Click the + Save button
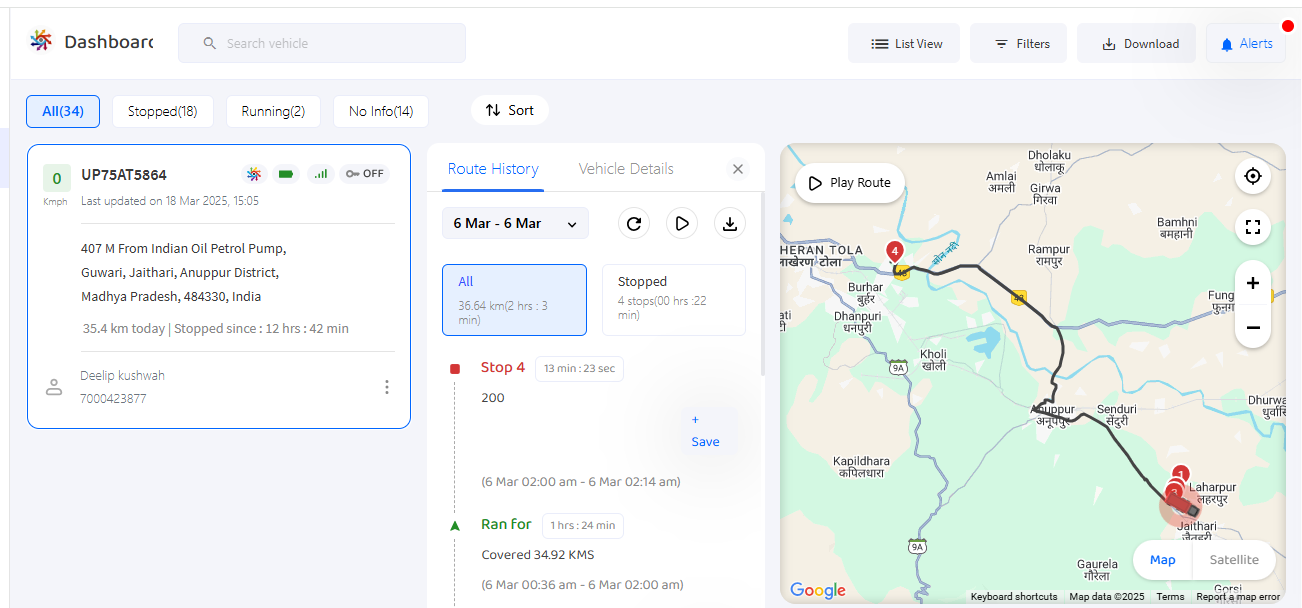 pyautogui.click(x=705, y=431)
